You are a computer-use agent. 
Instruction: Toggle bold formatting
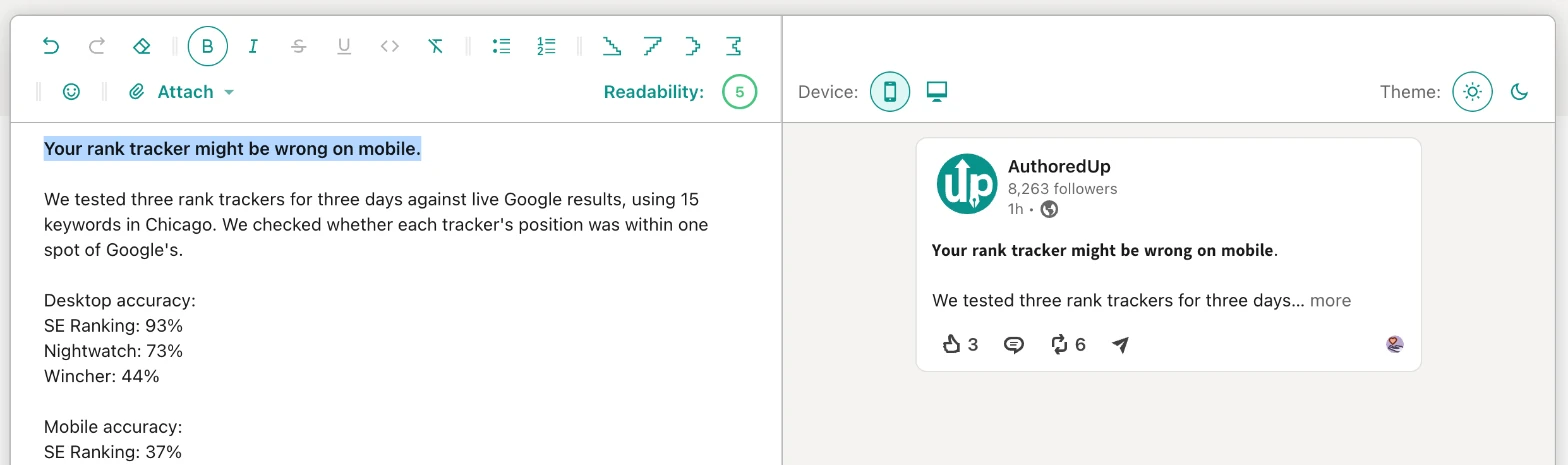click(x=208, y=46)
